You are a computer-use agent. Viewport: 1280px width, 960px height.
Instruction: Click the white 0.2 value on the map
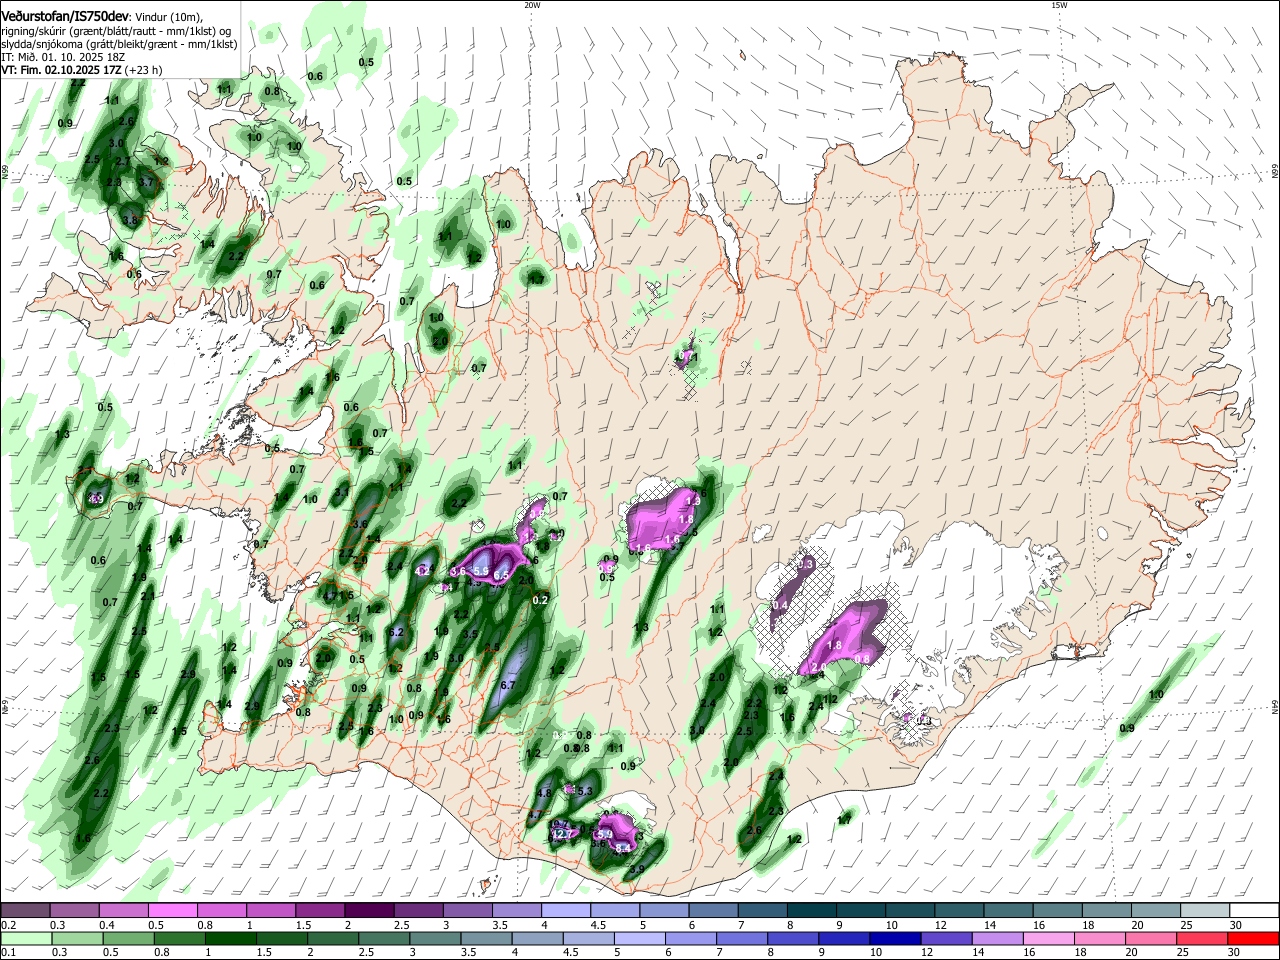pyautogui.click(x=541, y=600)
